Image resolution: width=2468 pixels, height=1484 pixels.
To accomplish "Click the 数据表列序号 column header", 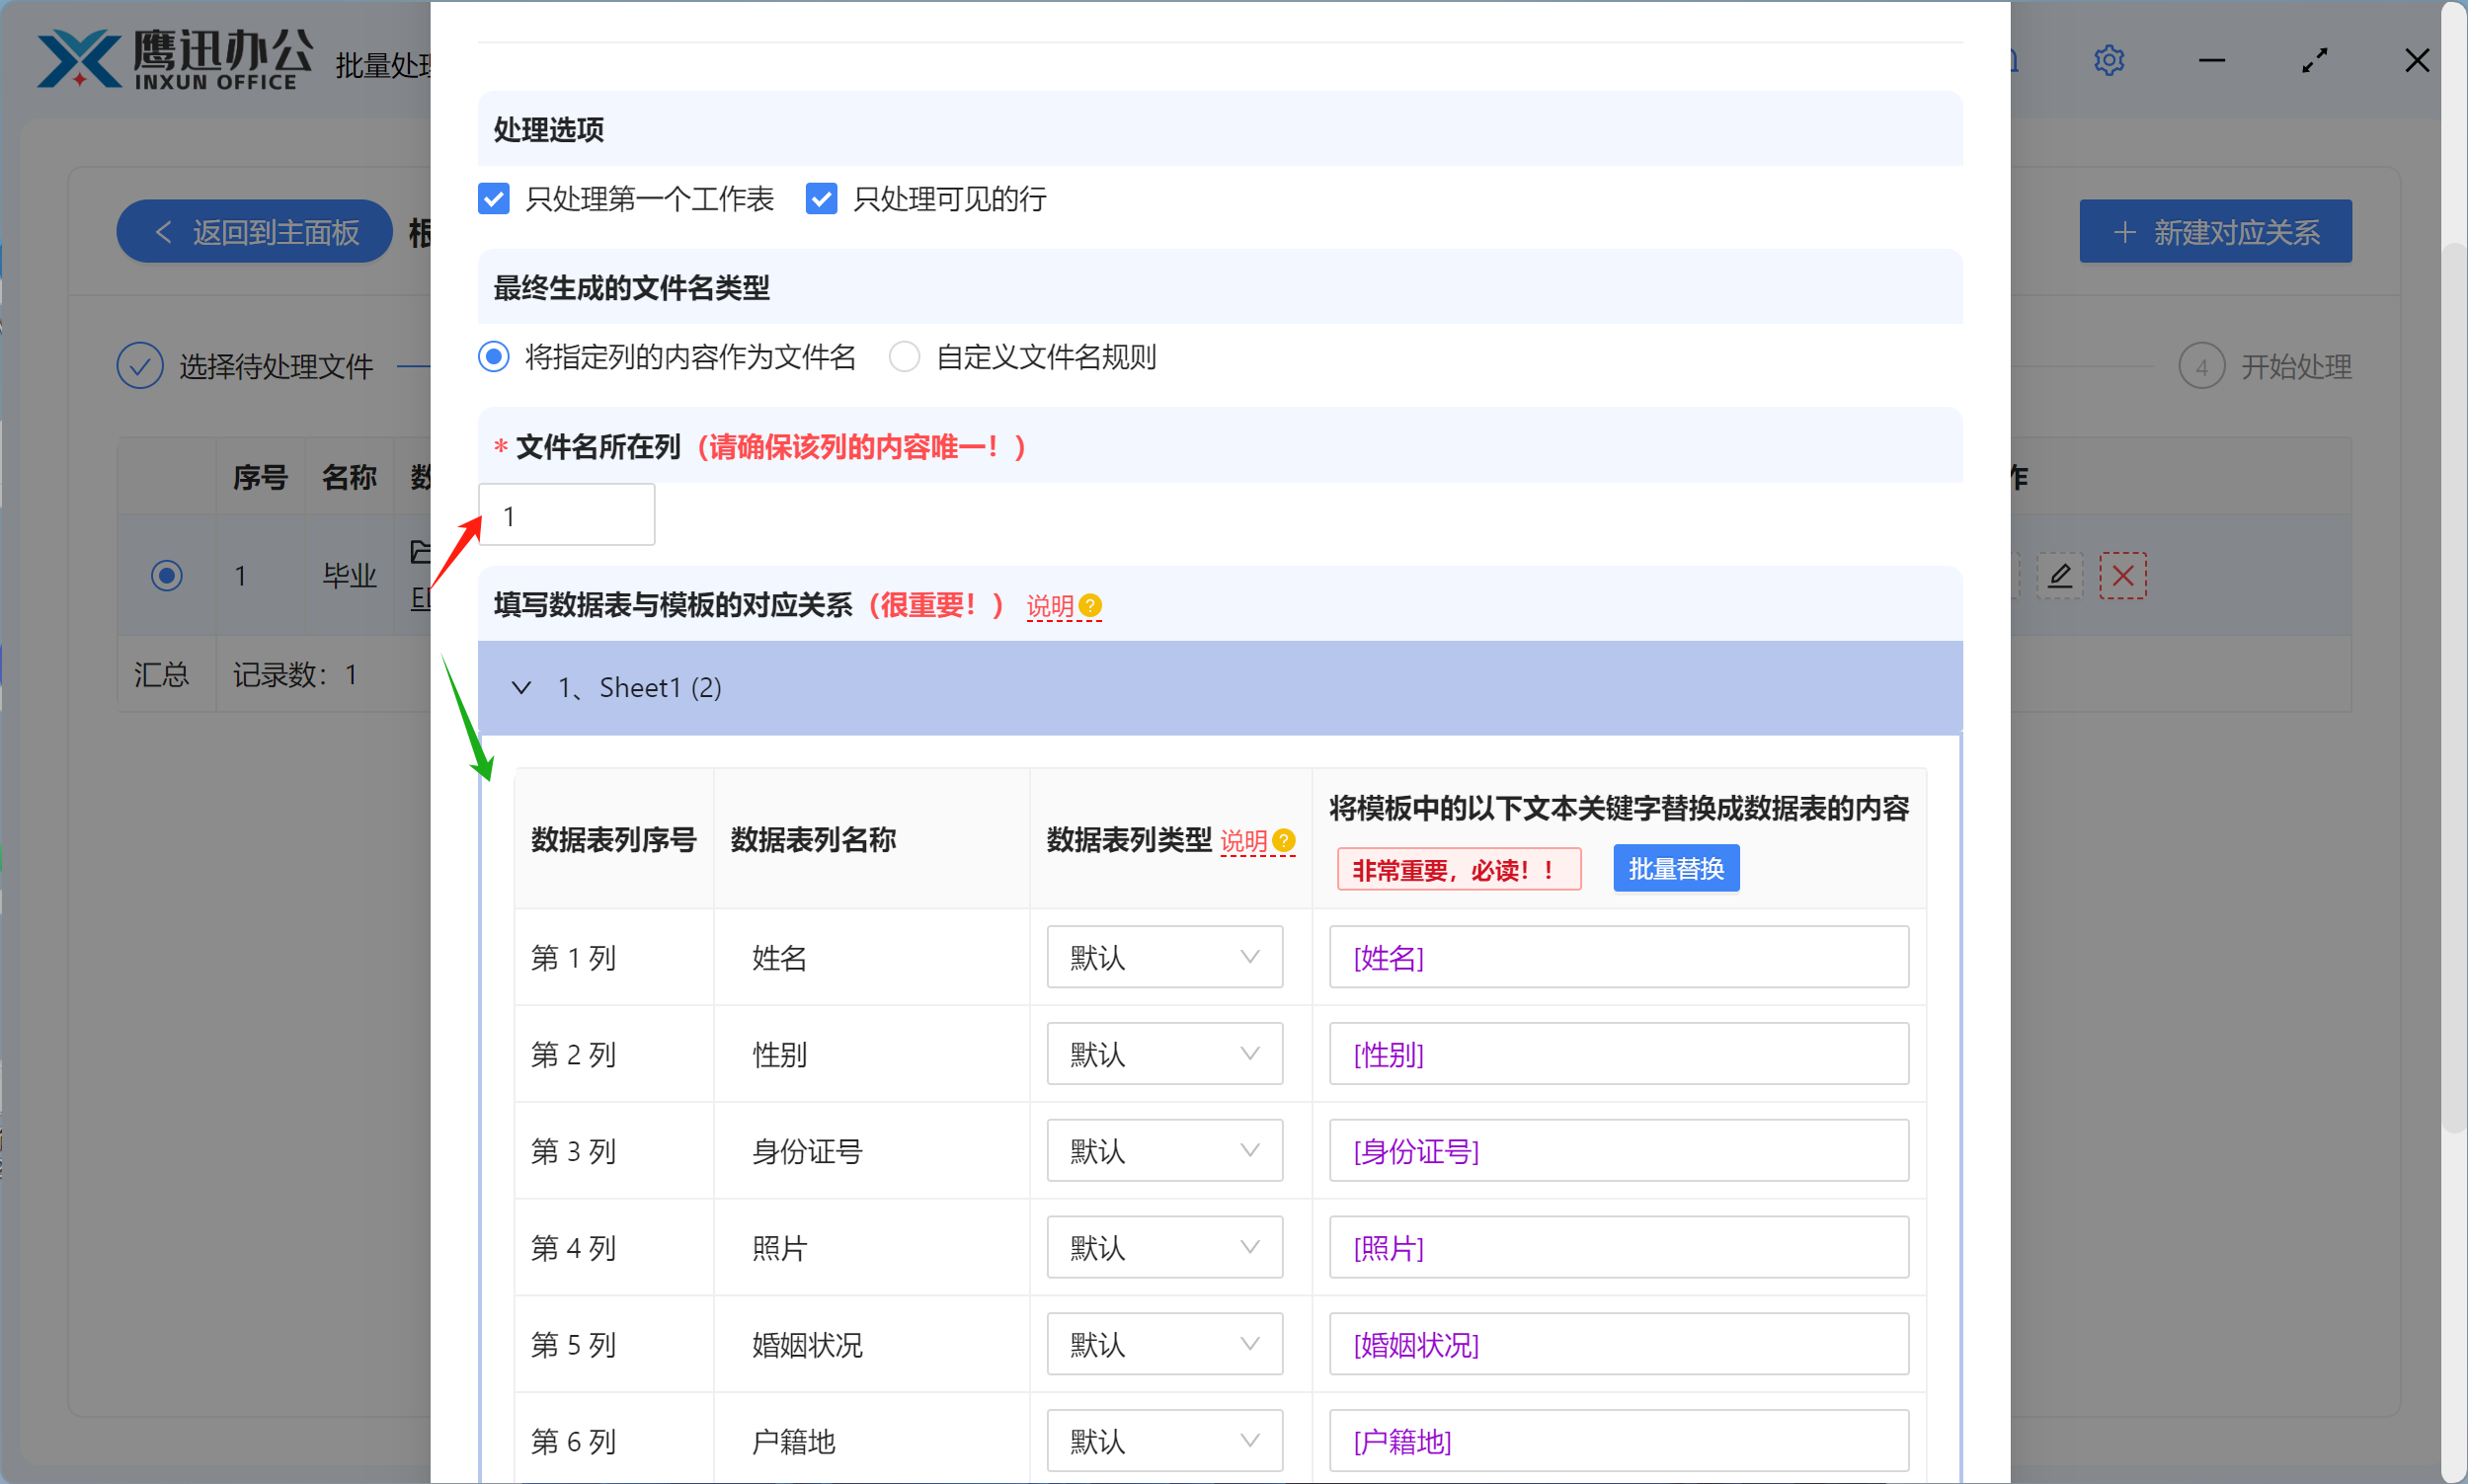I will pos(613,839).
